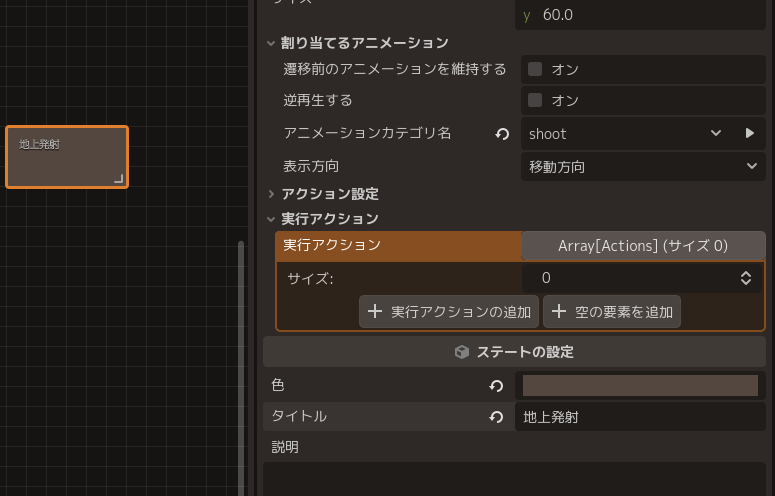
Task: Click the 色 property label
Action: (x=278, y=385)
